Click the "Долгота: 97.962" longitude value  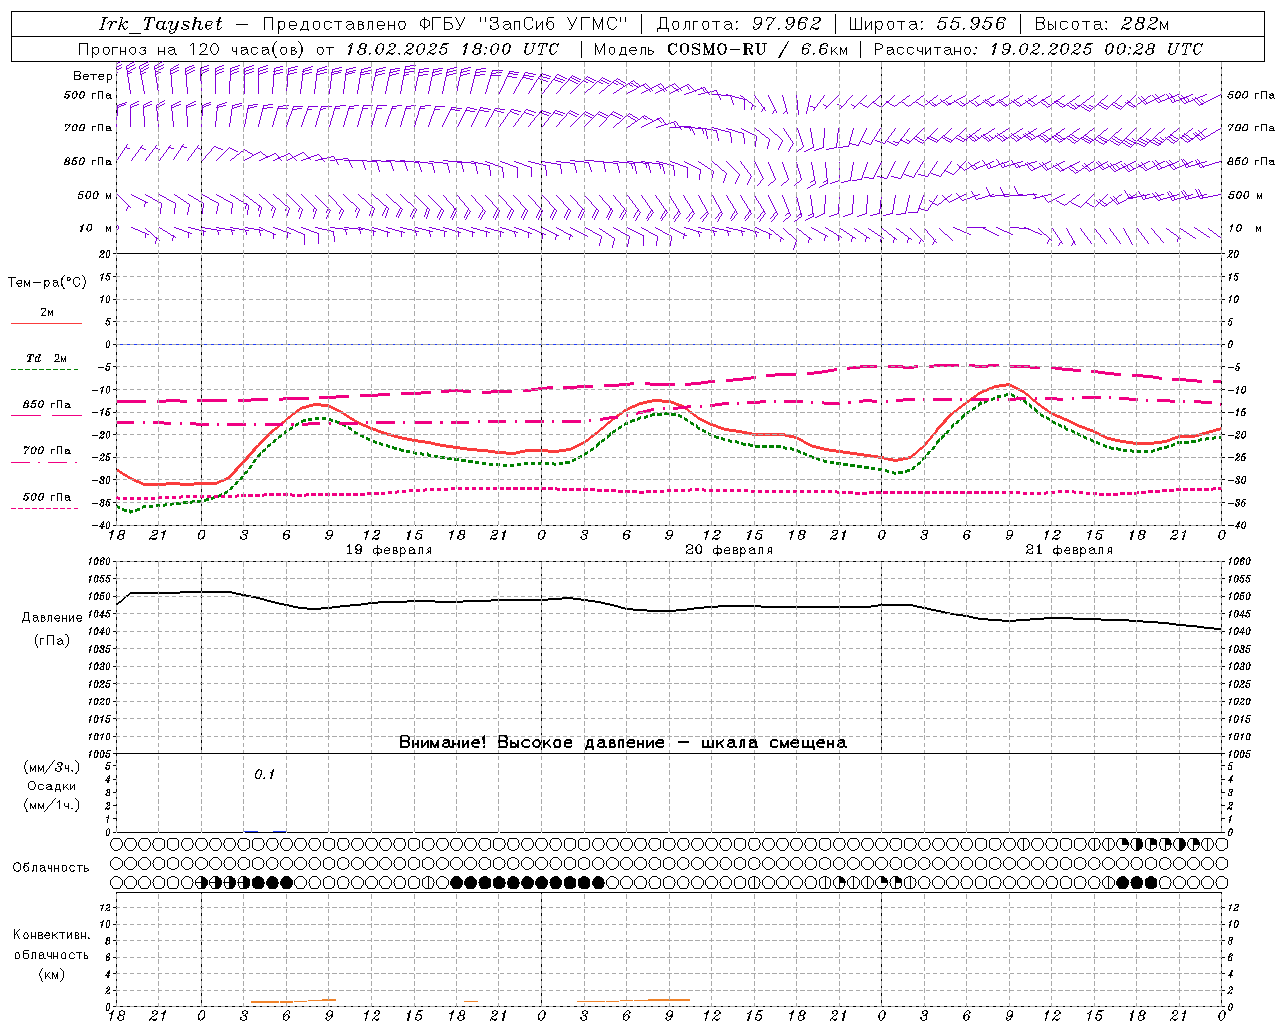tap(739, 24)
